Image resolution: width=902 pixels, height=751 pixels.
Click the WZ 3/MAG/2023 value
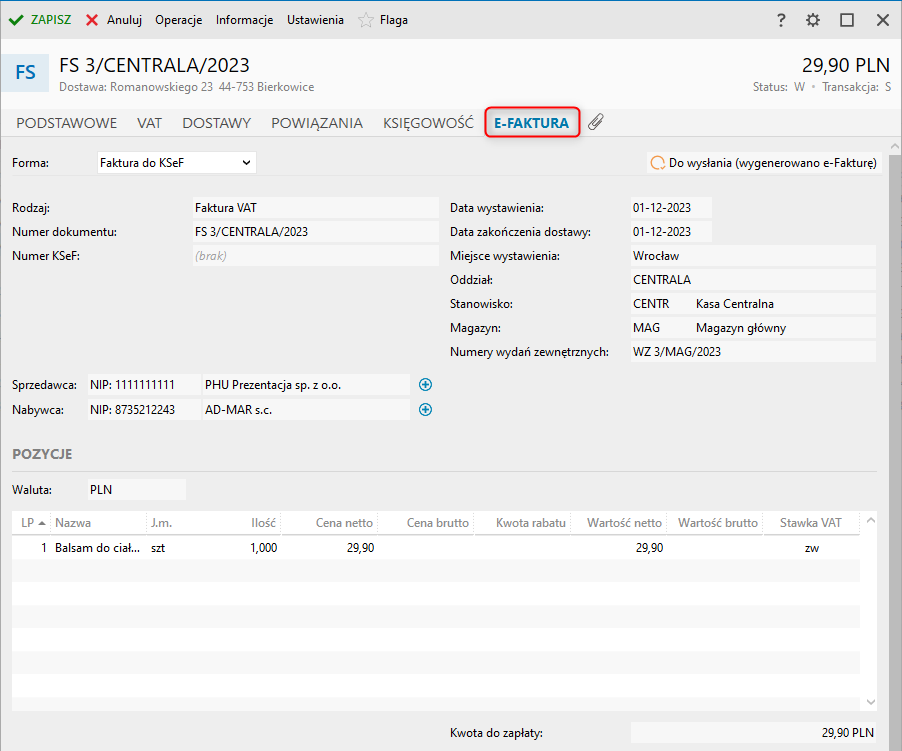pyautogui.click(x=676, y=352)
